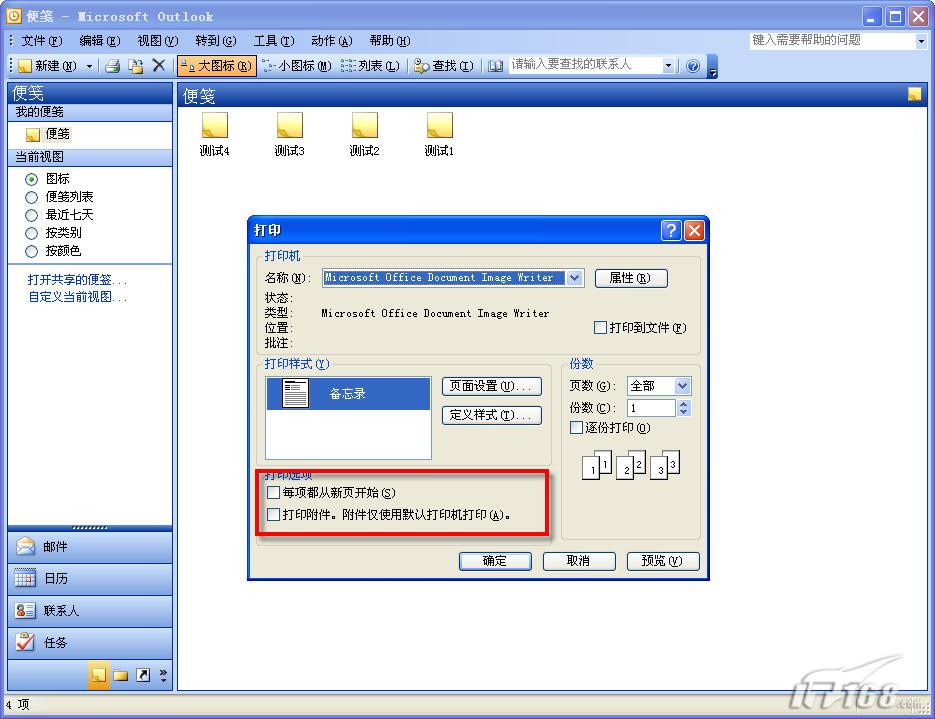Open the 测试1 note icon
Screen dimensions: 935x719
point(439,126)
